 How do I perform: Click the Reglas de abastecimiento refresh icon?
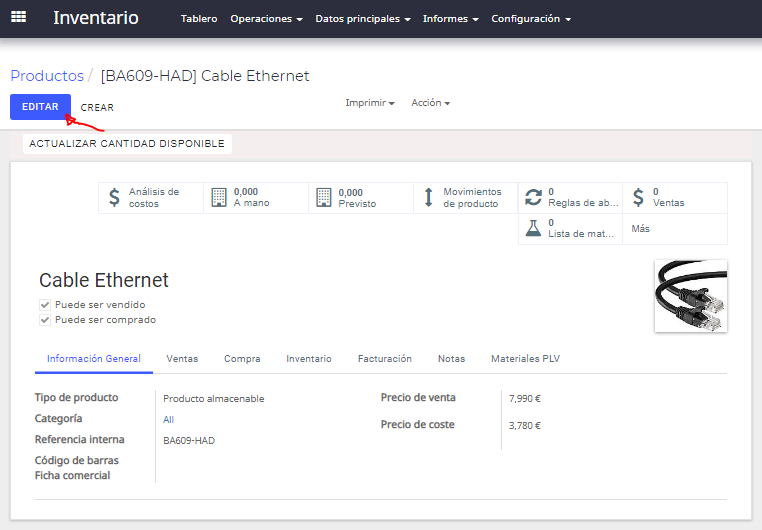pyautogui.click(x=533, y=197)
